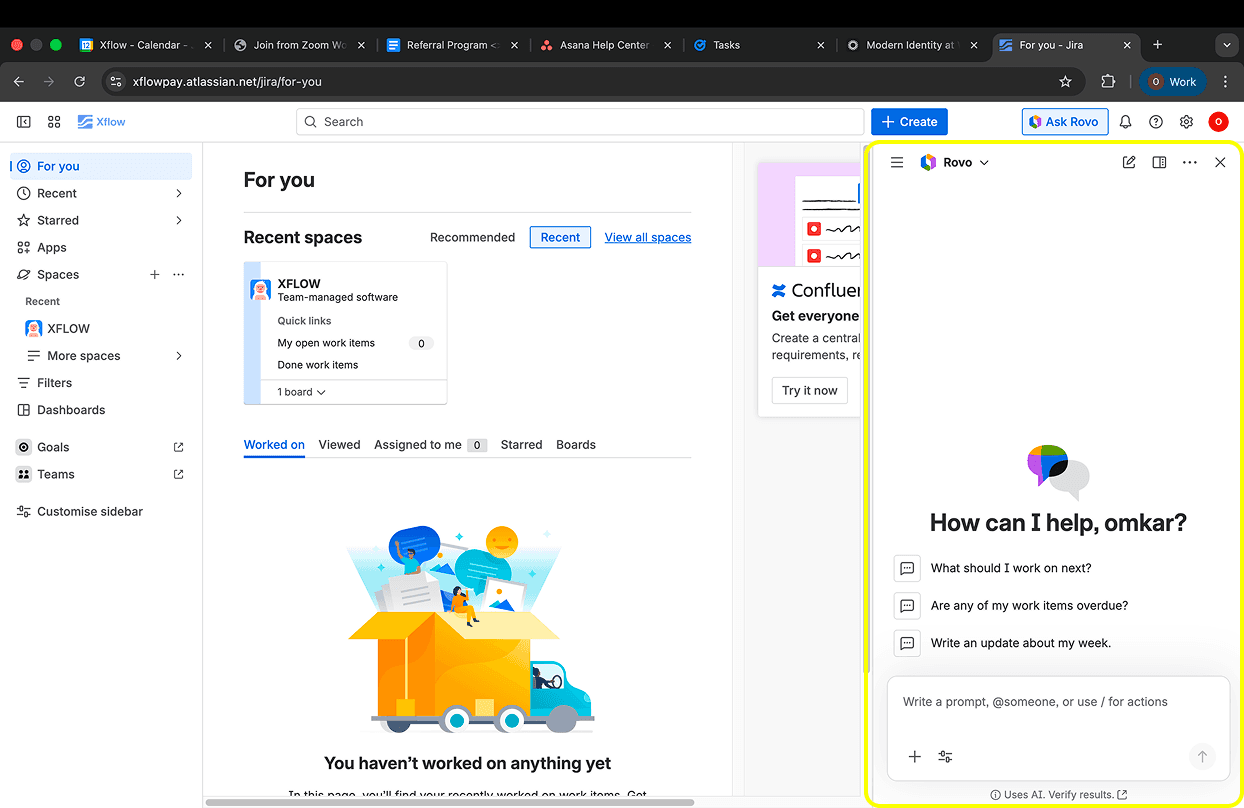1244x808 pixels.
Task: Expand More spaces chevron
Action: [x=179, y=356]
